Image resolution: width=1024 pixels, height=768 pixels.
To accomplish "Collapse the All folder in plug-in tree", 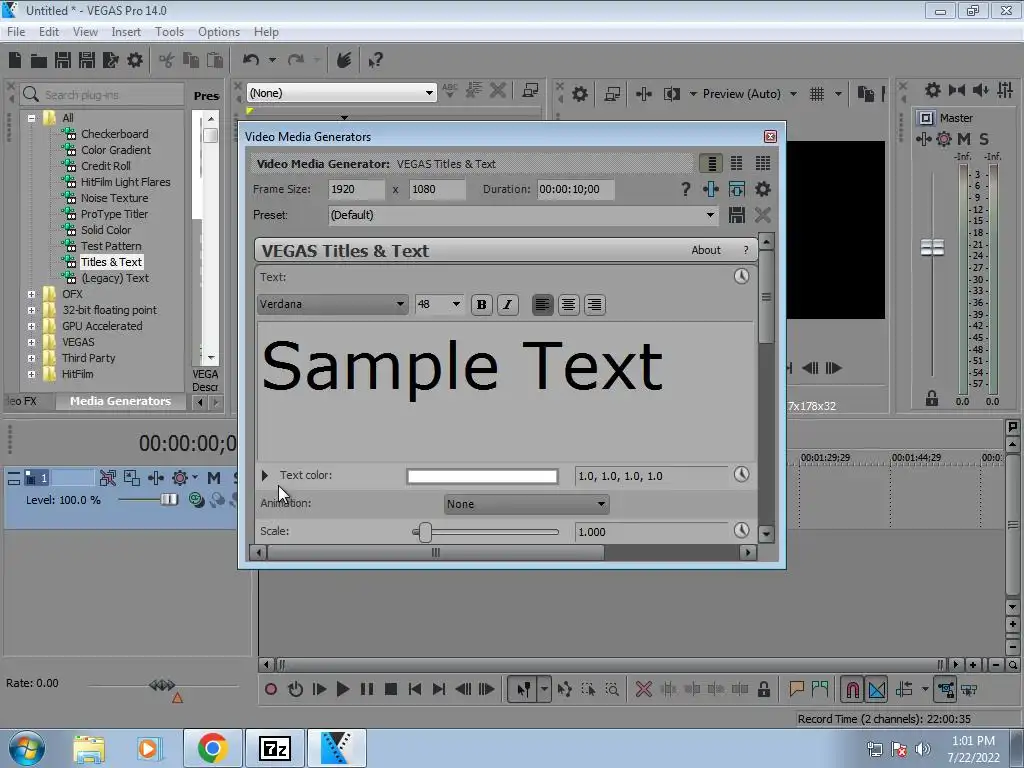I will 31,118.
